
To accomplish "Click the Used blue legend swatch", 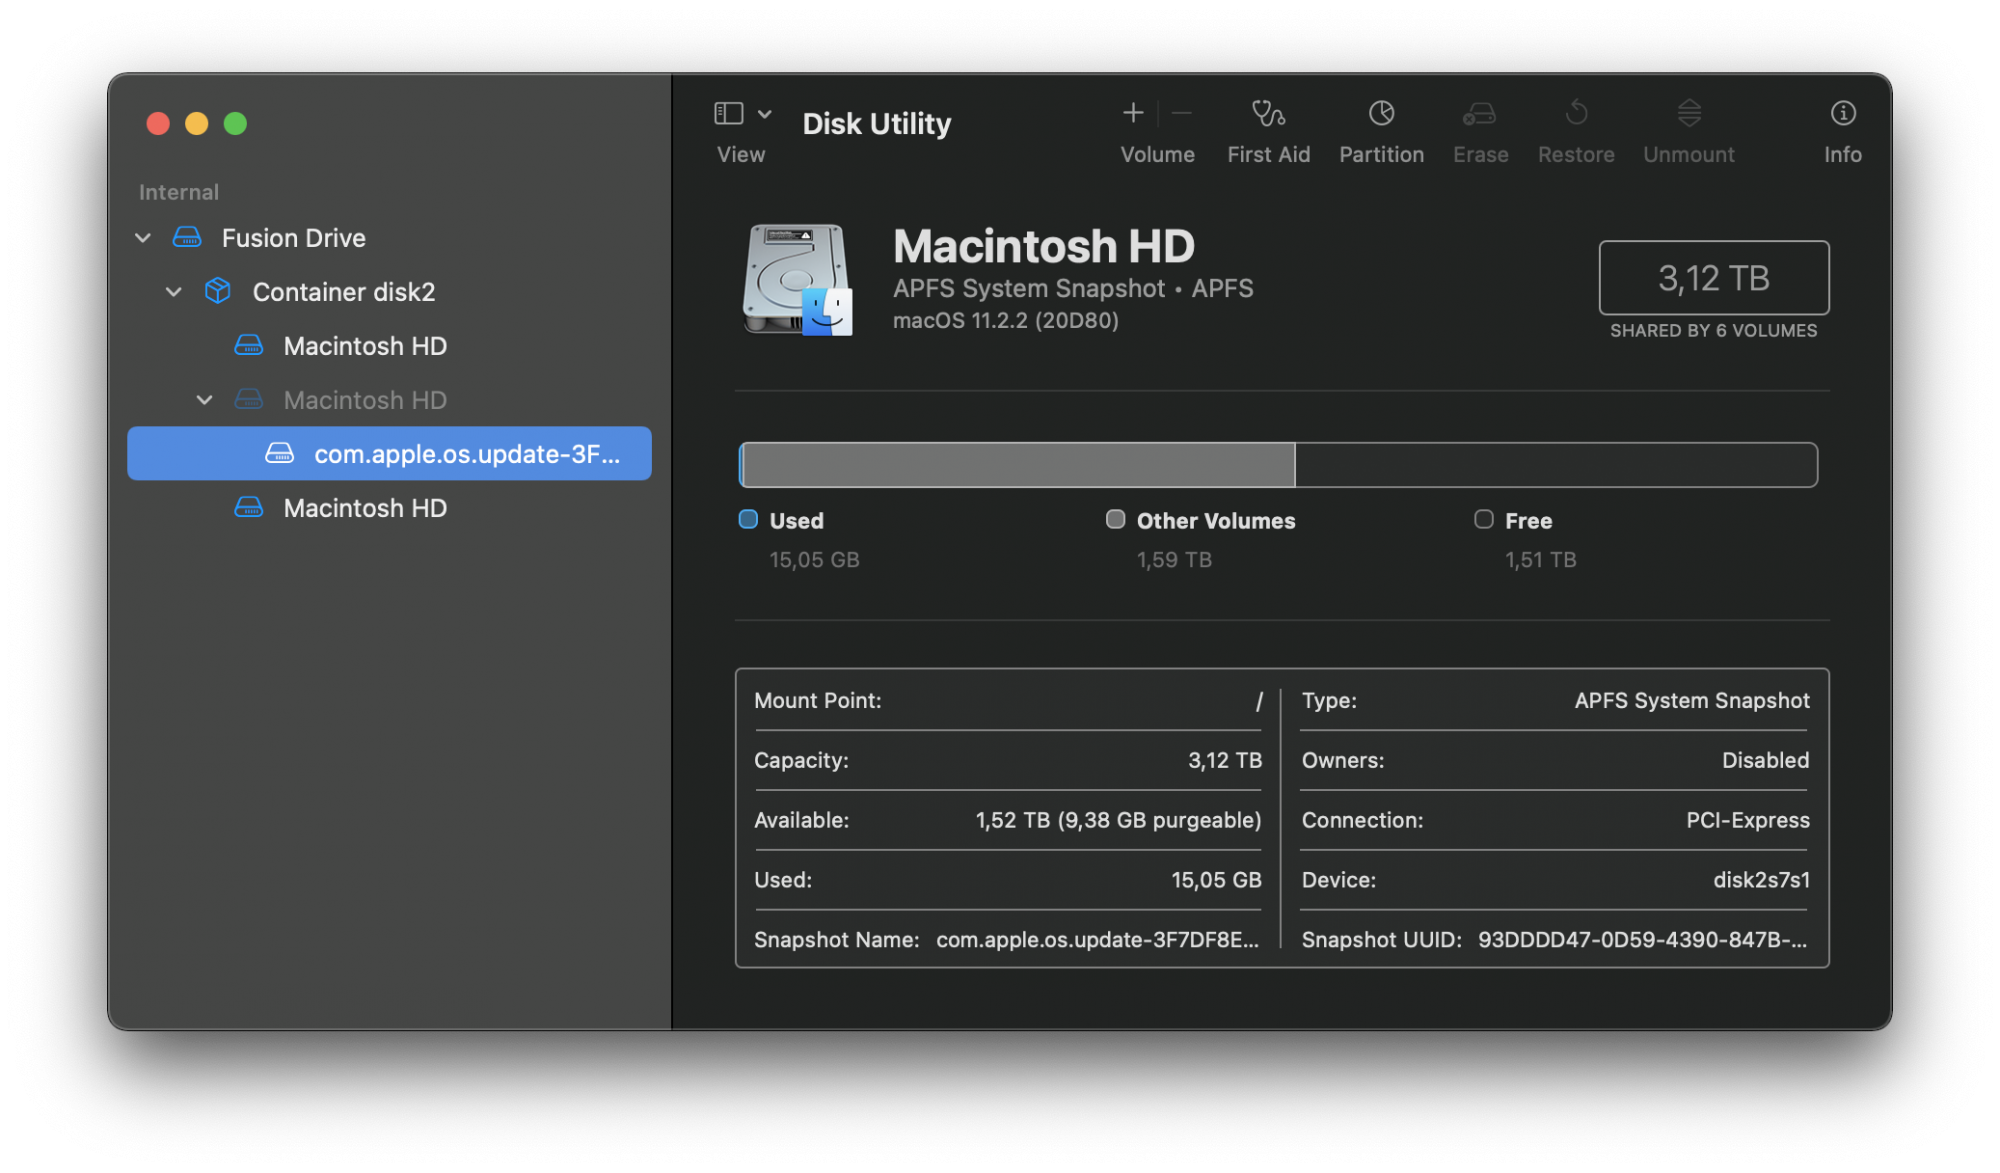I will point(748,519).
